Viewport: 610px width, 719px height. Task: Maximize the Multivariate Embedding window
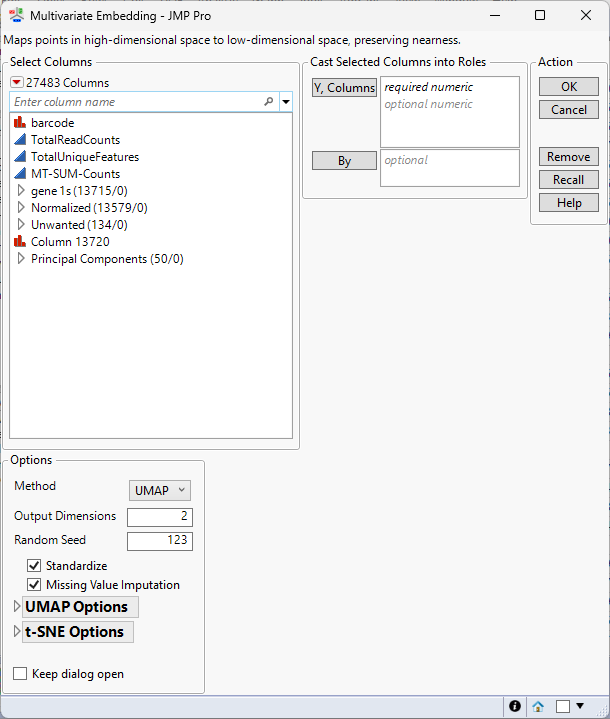540,15
